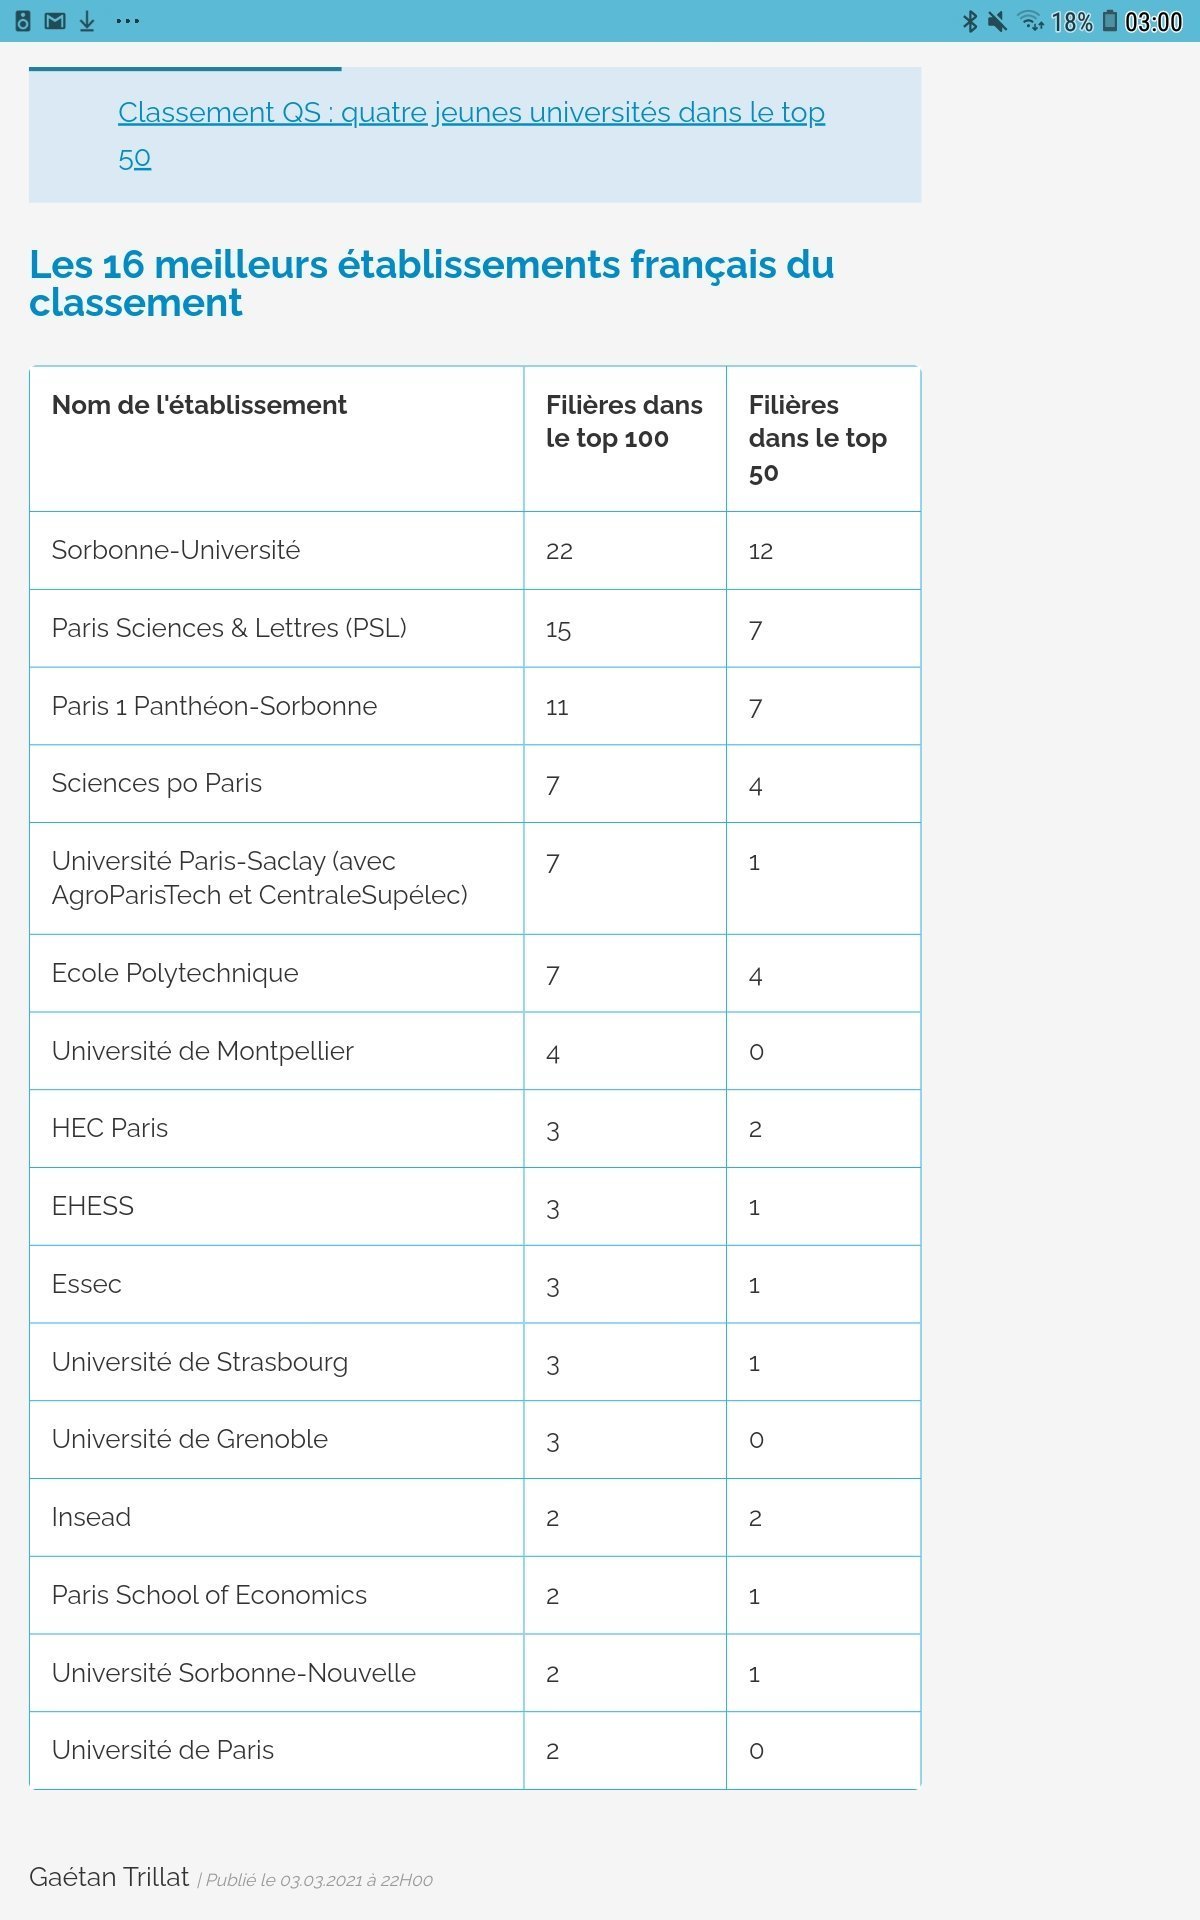Image resolution: width=1200 pixels, height=1920 pixels.
Task: Click the author name Gaétan Trillat
Action: click(109, 1877)
